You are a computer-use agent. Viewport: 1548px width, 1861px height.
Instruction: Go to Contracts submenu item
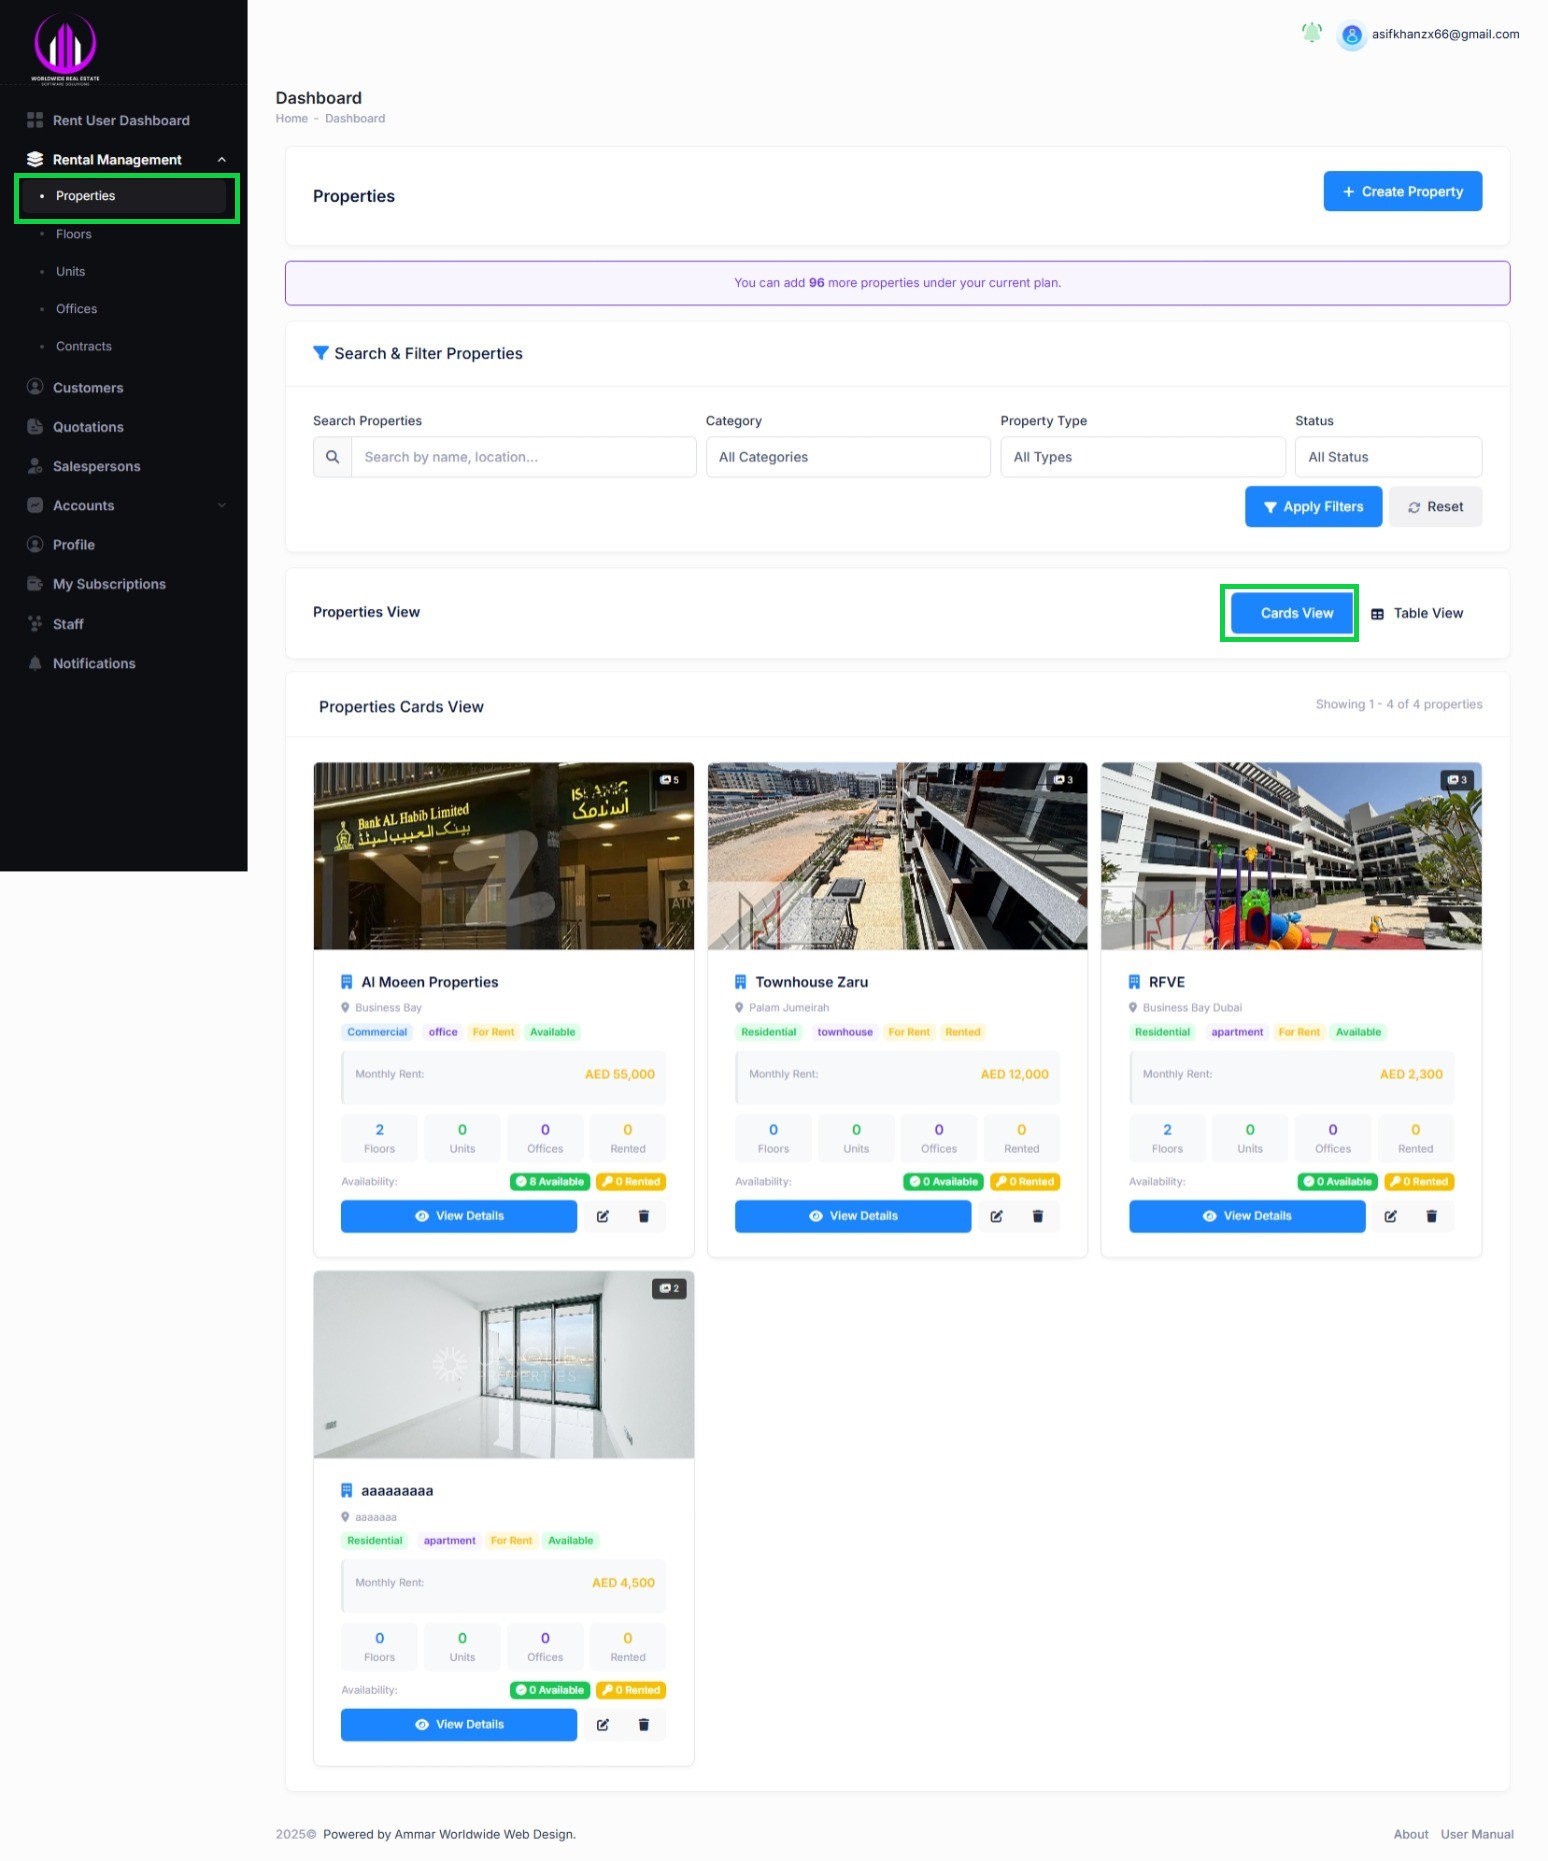(84, 346)
